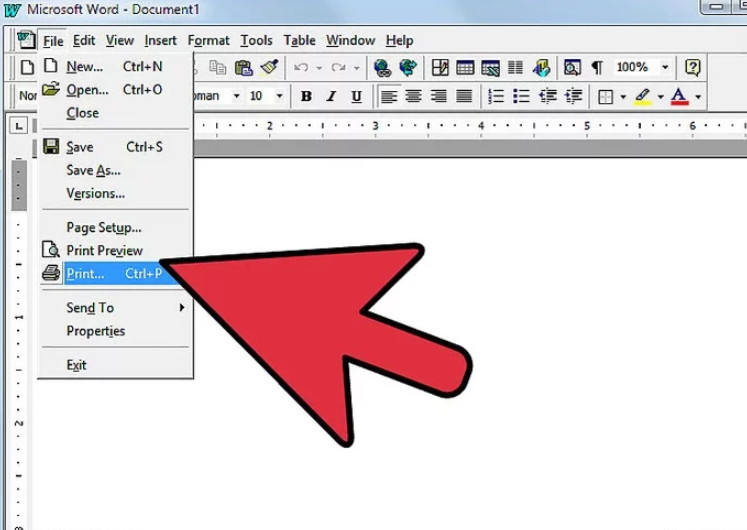The height and width of the screenshot is (530, 747).
Task: Click the Insert Hyperlink globe icon
Action: pyautogui.click(x=382, y=68)
